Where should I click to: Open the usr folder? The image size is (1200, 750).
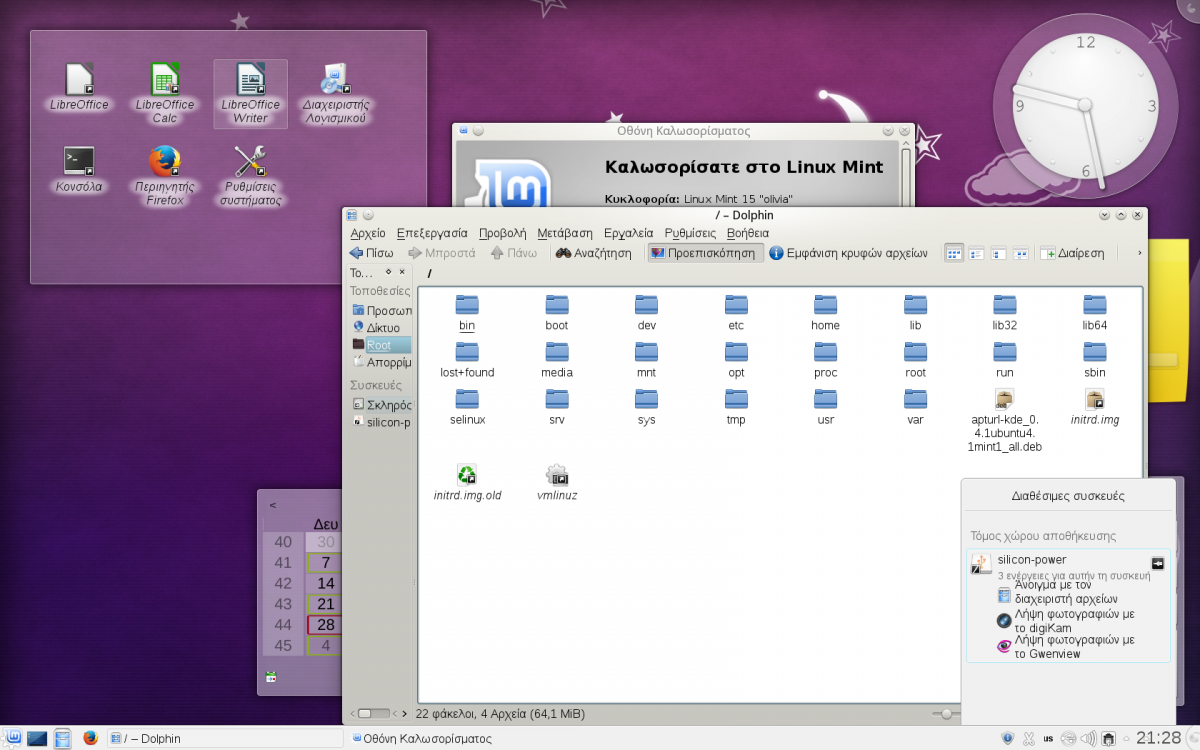[x=825, y=407]
